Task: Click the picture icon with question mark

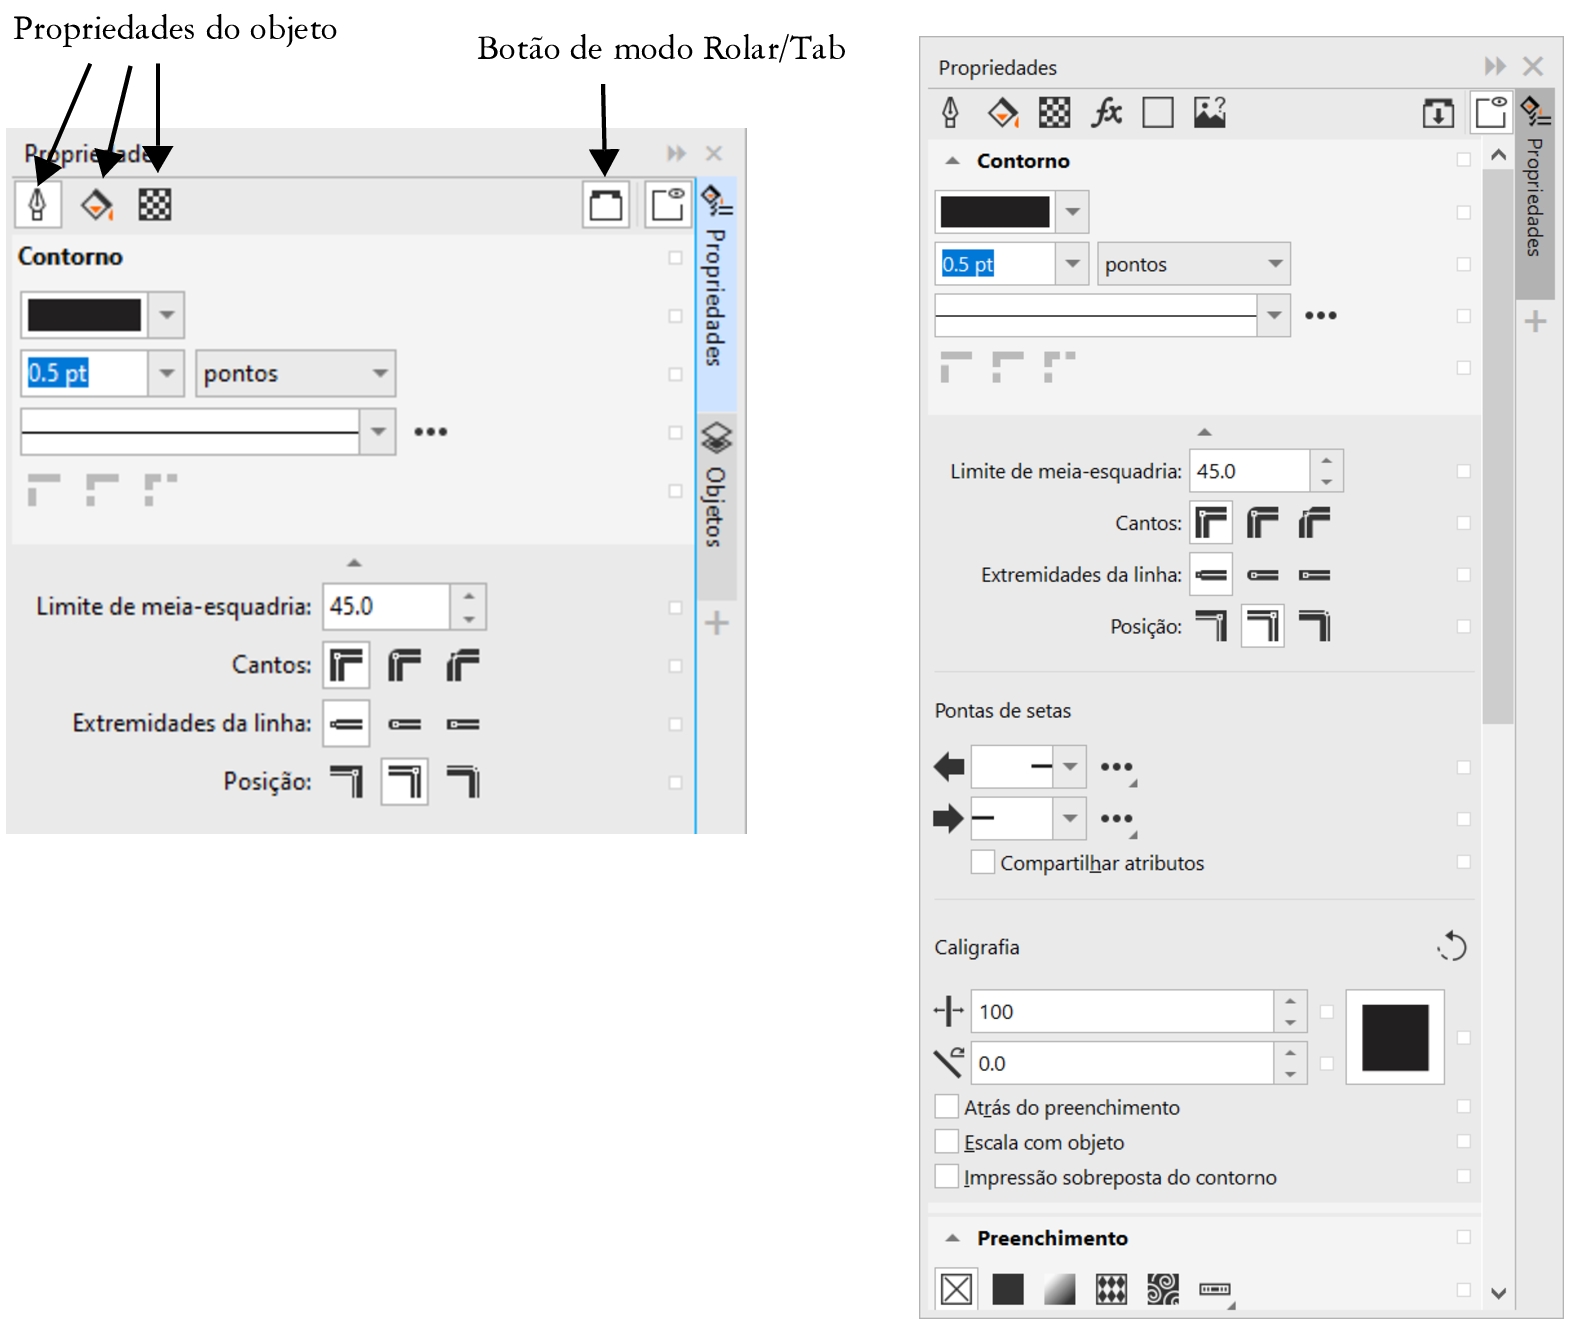Action: click(1209, 112)
